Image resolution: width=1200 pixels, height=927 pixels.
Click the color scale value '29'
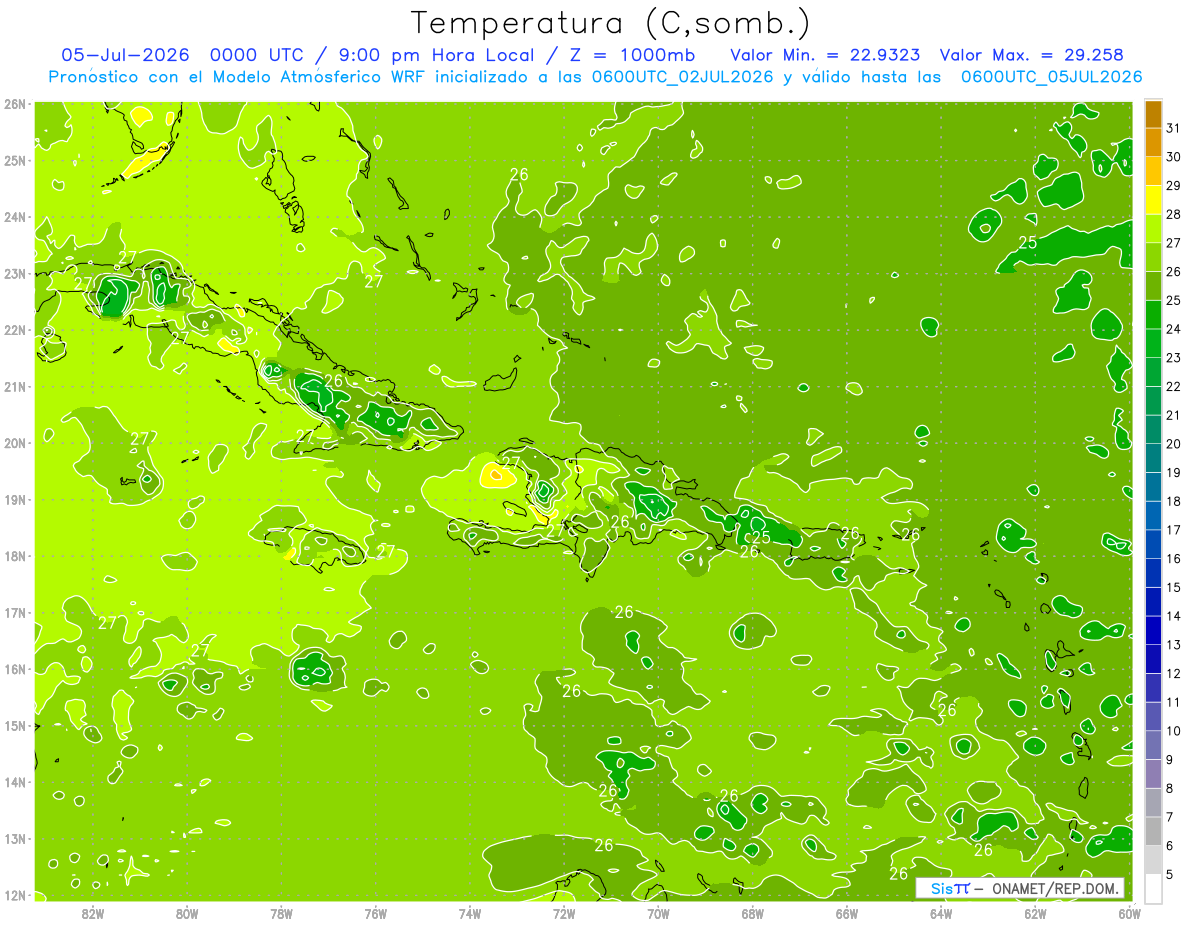pyautogui.click(x=1173, y=185)
